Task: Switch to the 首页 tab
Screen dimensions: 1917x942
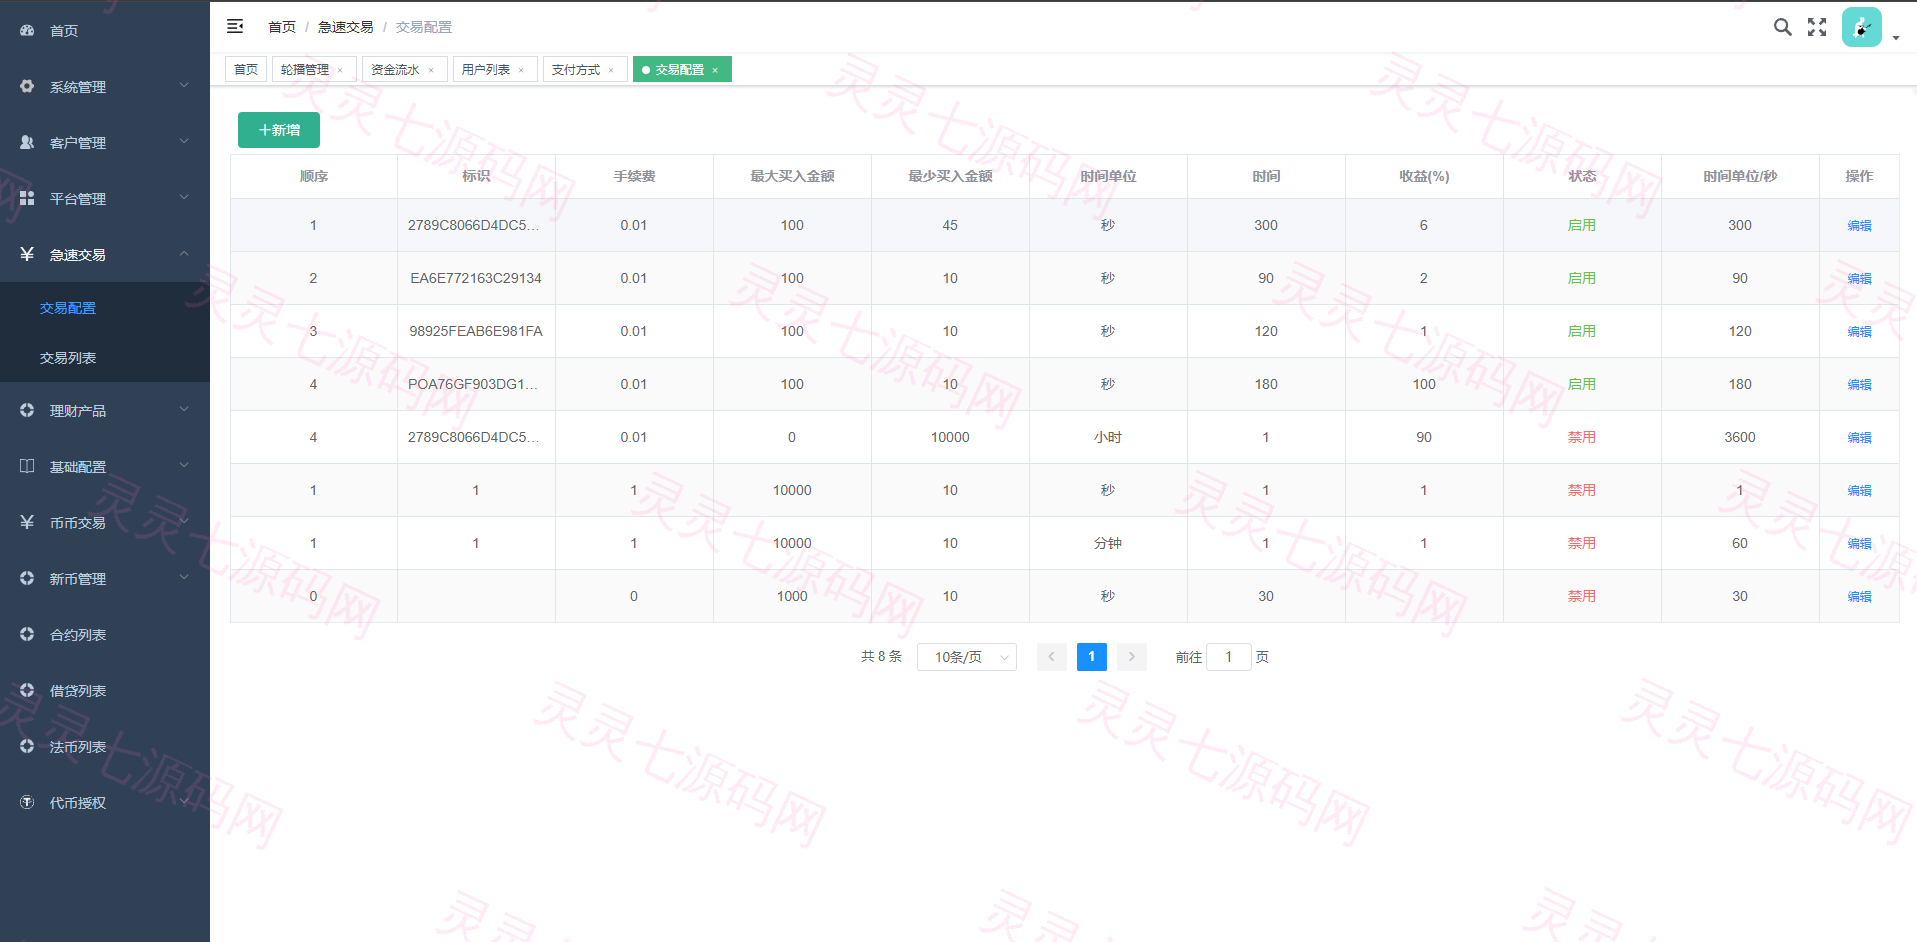Action: pyautogui.click(x=246, y=69)
